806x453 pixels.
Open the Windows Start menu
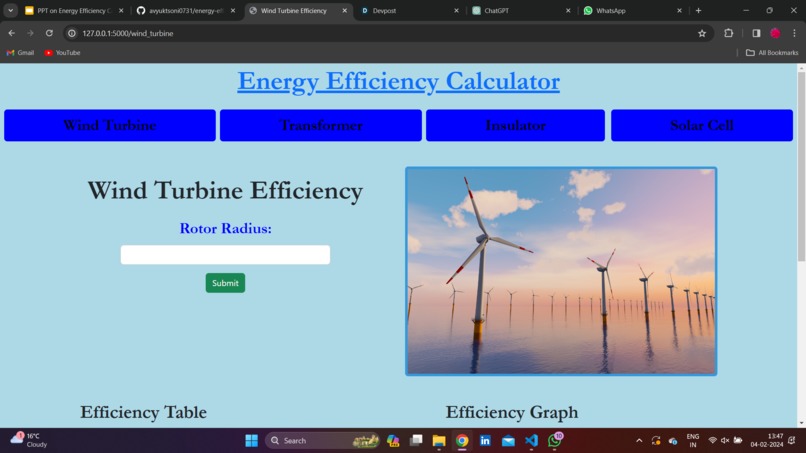tap(251, 441)
